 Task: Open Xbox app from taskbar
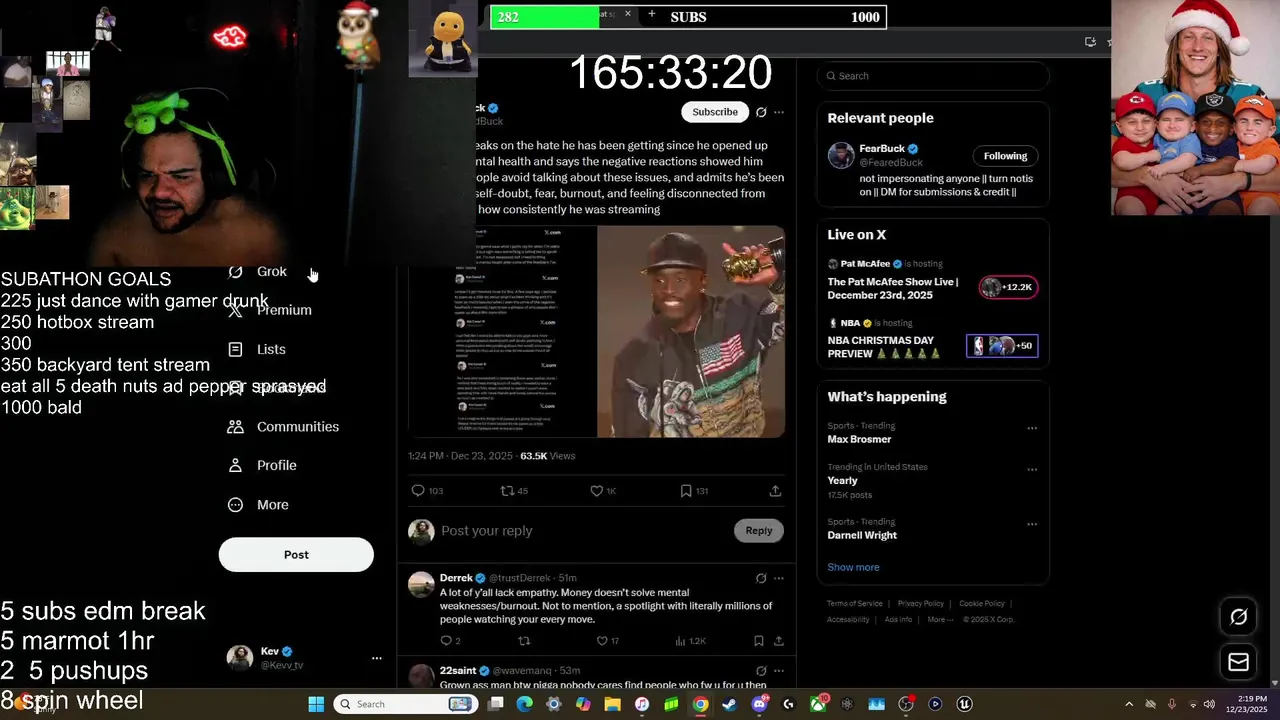tap(817, 704)
